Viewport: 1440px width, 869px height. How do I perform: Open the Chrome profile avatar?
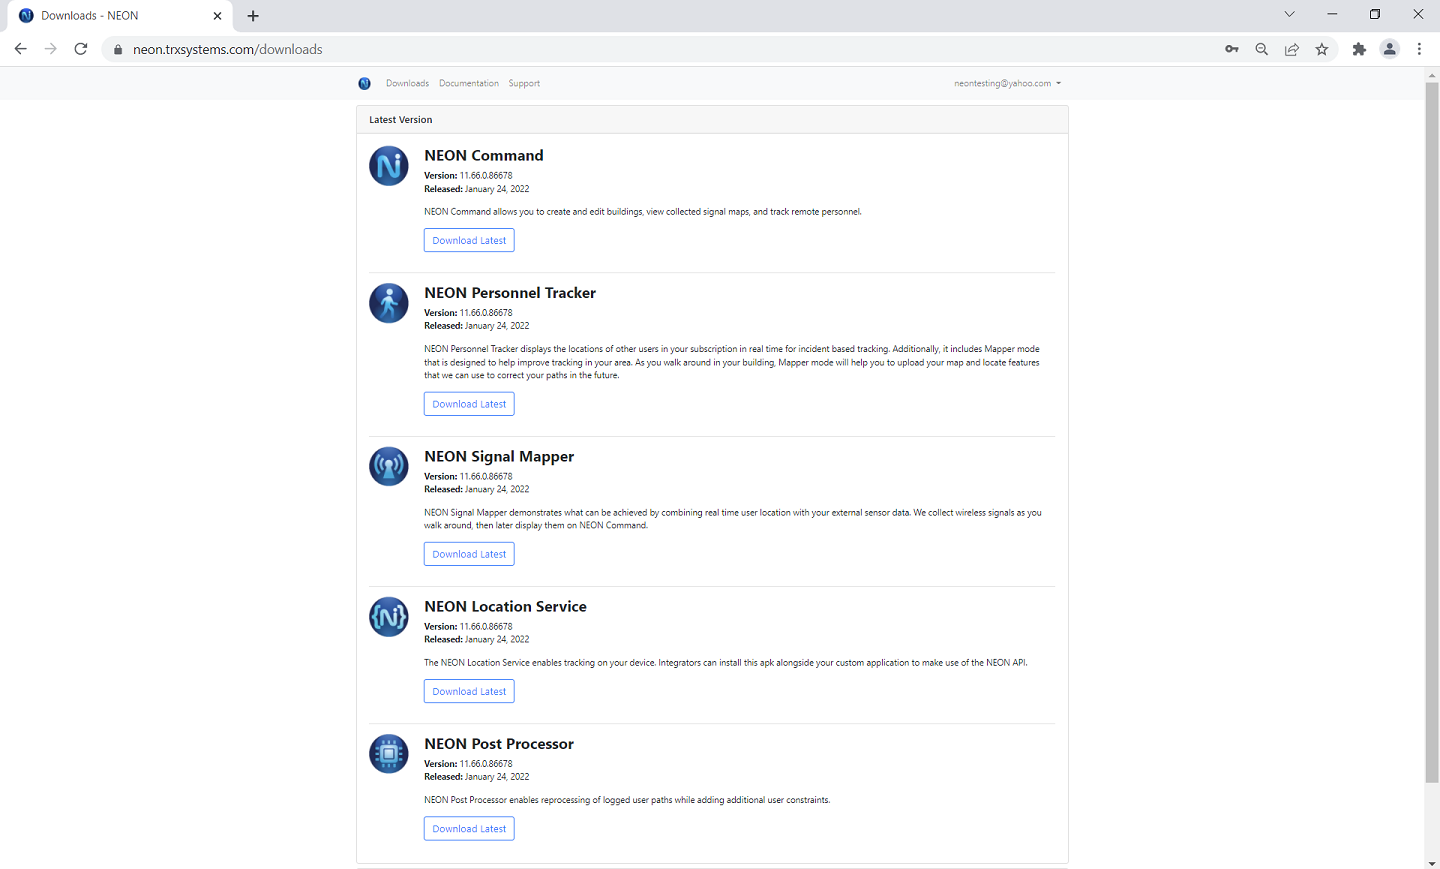1389,49
